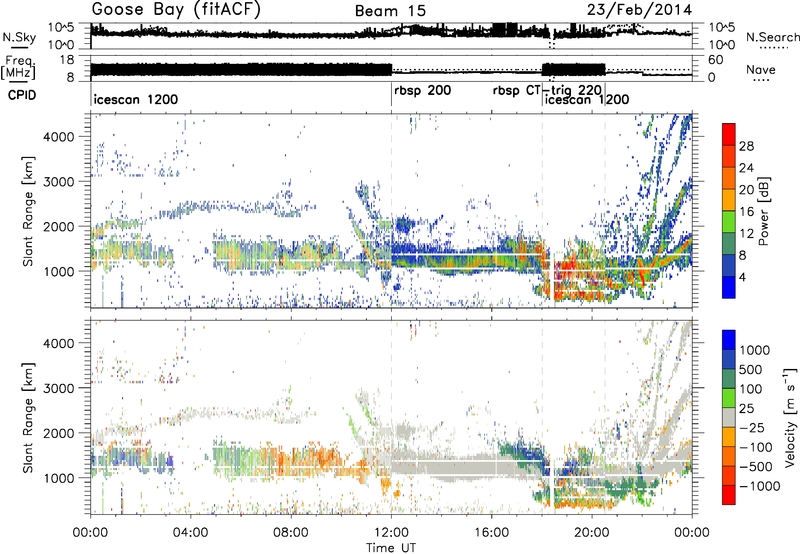Click the '04:00' time axis label
The height and width of the screenshot is (554, 800).
pos(191,533)
